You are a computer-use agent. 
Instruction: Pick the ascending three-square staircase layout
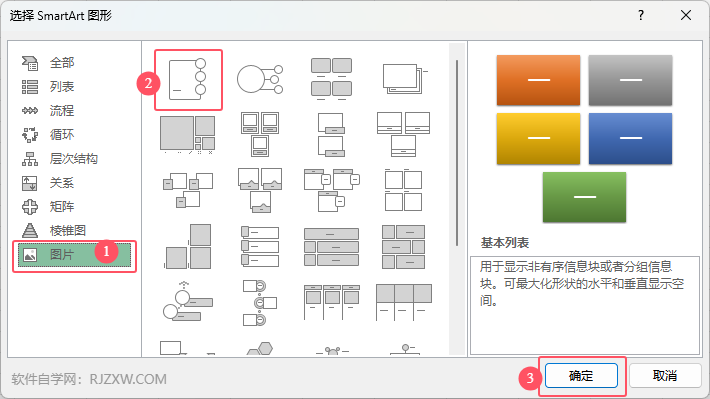[188, 246]
